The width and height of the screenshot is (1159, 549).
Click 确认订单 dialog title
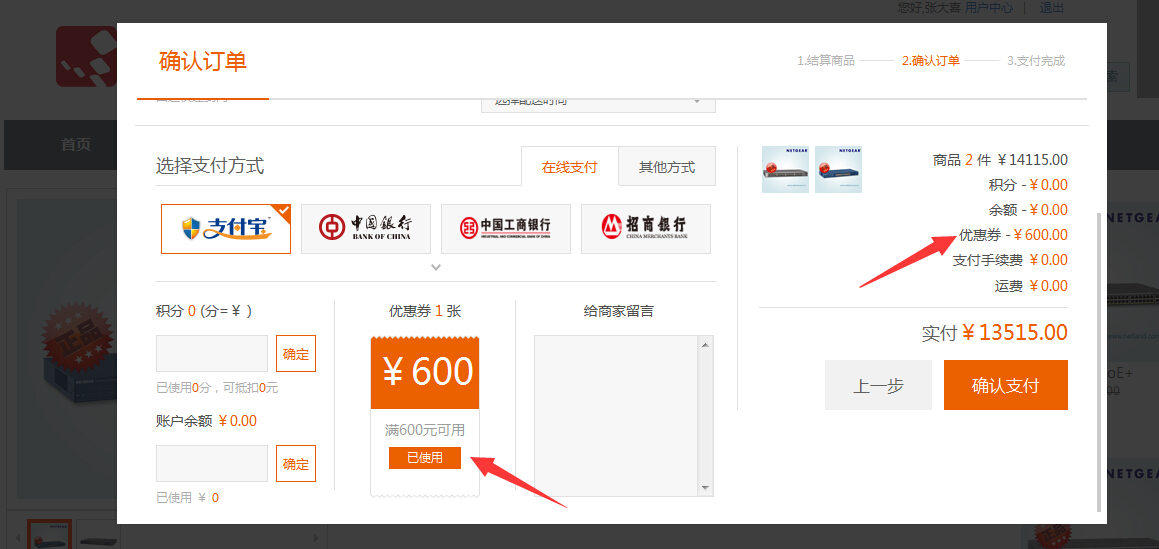coord(203,61)
